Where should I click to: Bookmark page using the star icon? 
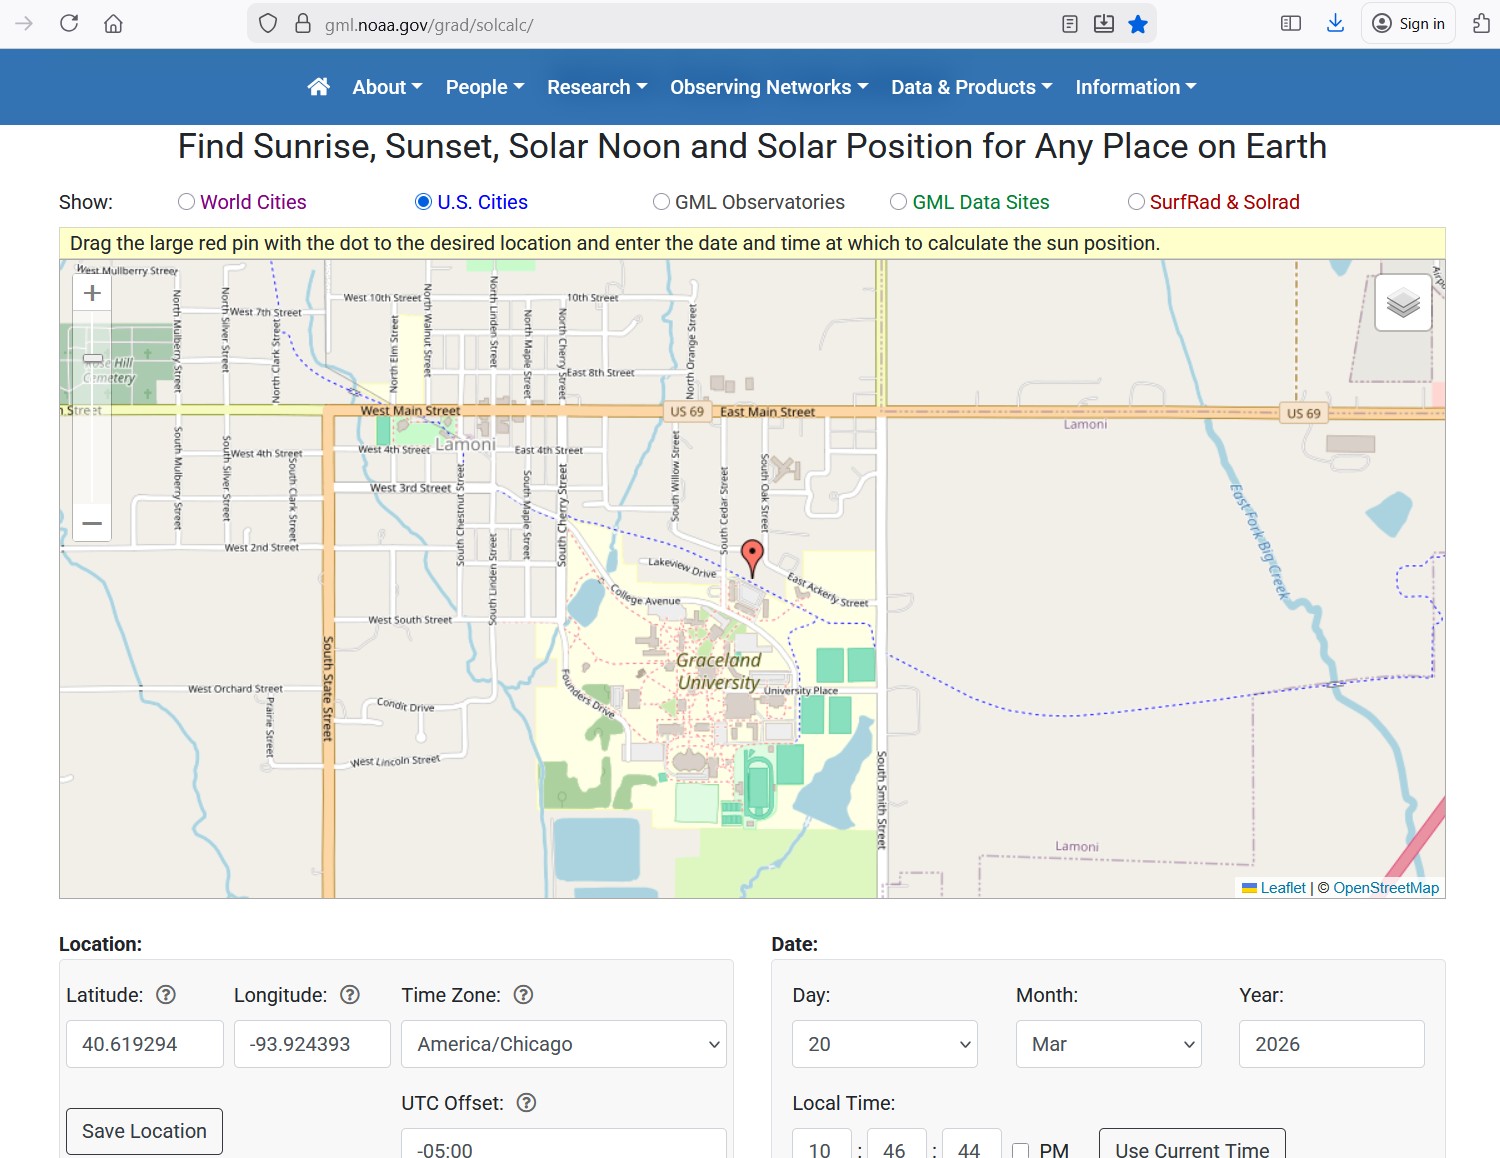pos(1138,24)
